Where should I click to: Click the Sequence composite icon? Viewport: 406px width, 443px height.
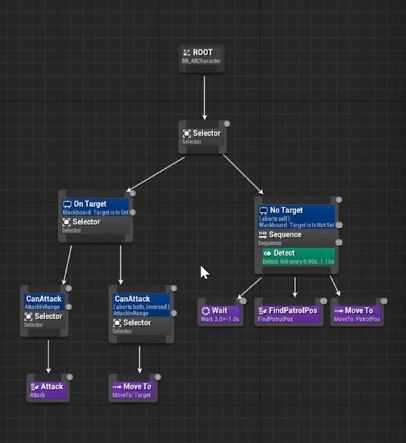coord(263,235)
